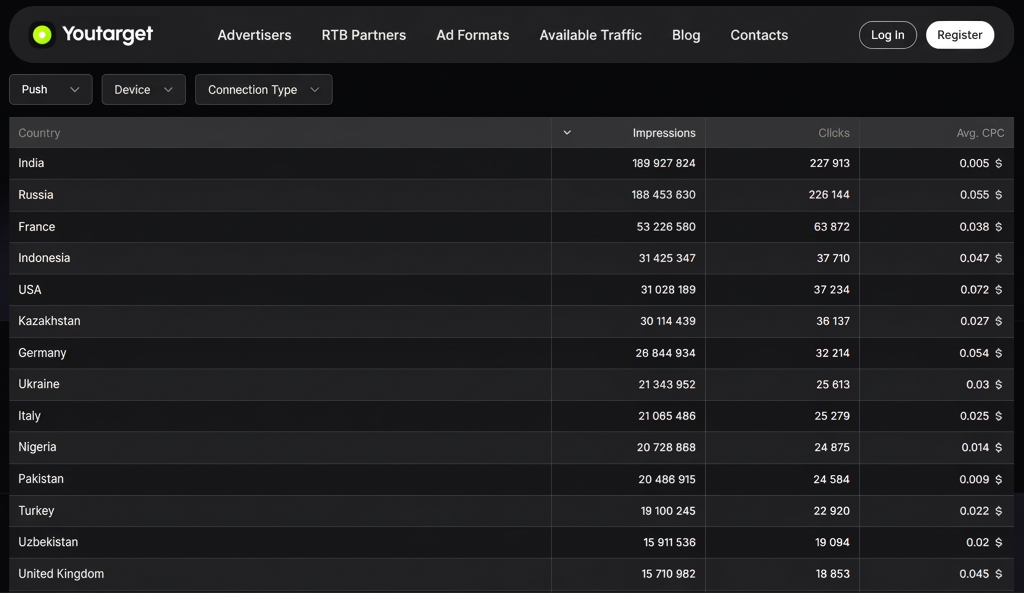Select the India country row

coord(511,163)
